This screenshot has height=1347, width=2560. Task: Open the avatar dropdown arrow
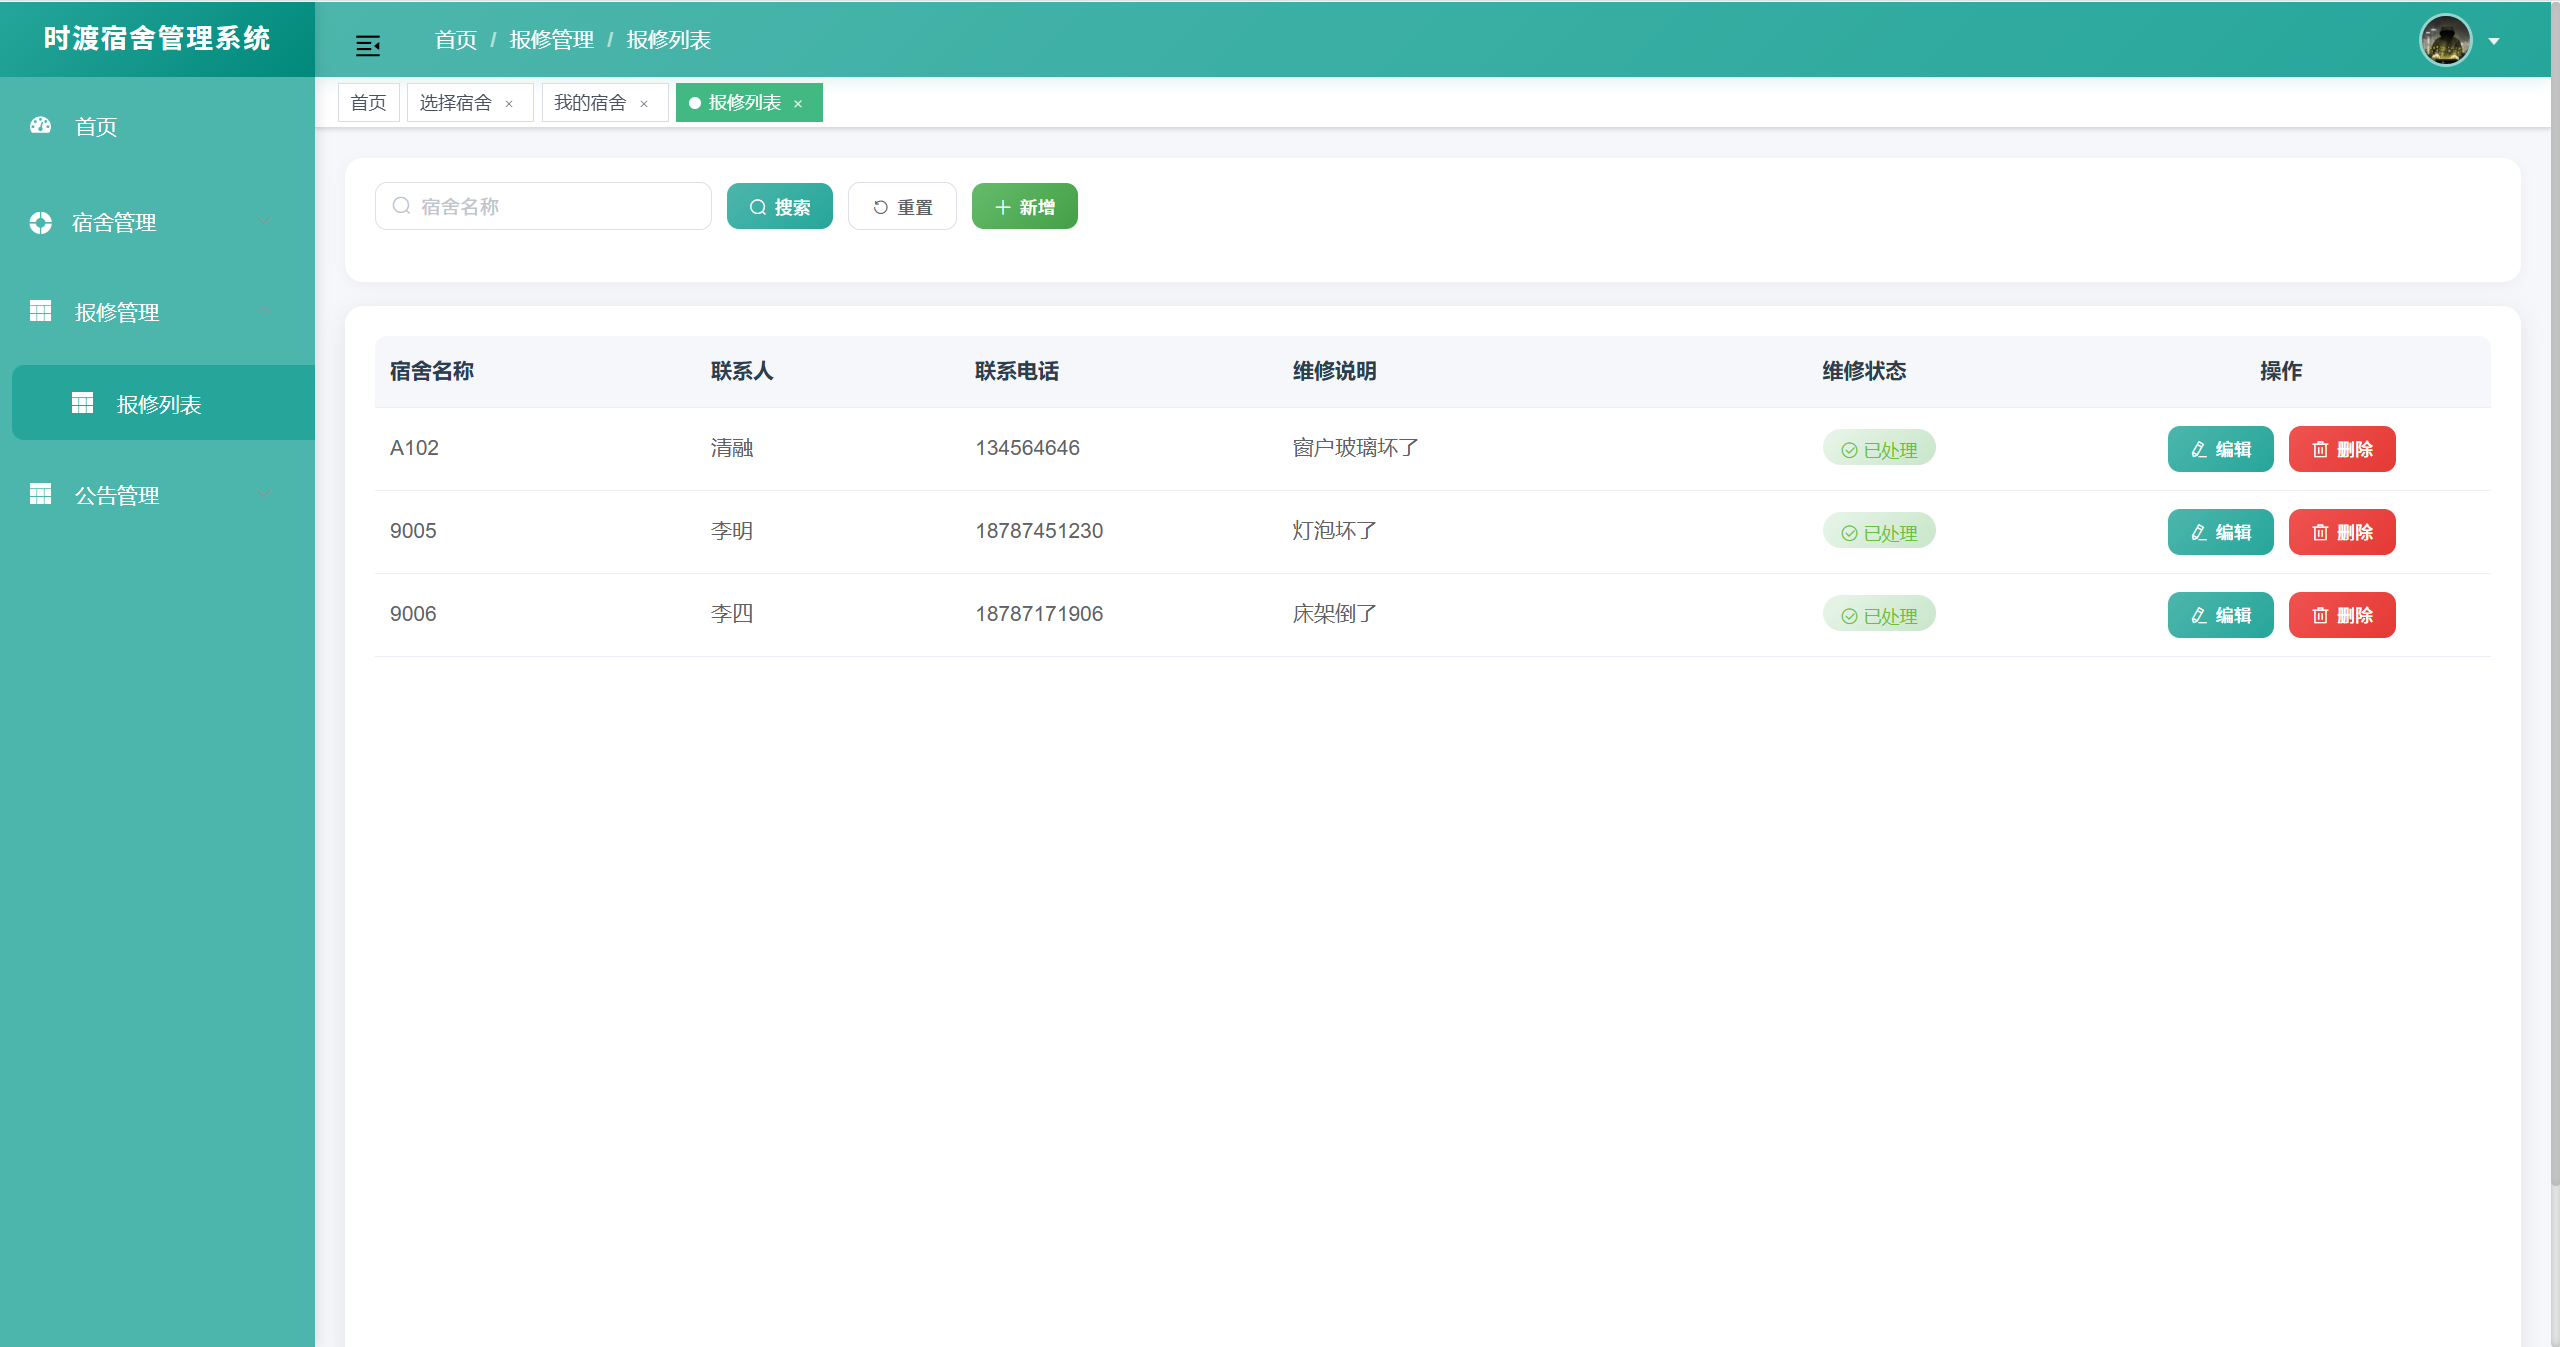tap(2494, 42)
